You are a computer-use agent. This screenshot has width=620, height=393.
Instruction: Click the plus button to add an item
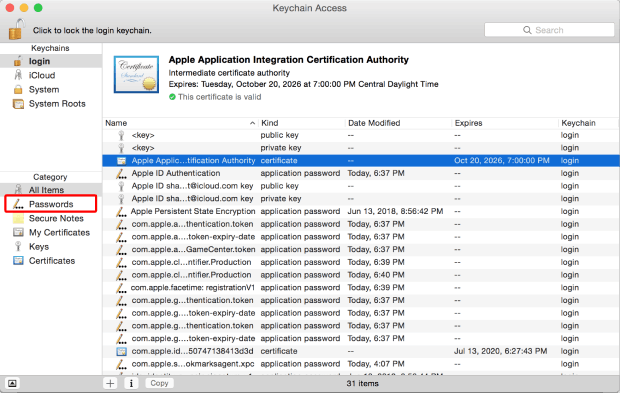point(110,383)
